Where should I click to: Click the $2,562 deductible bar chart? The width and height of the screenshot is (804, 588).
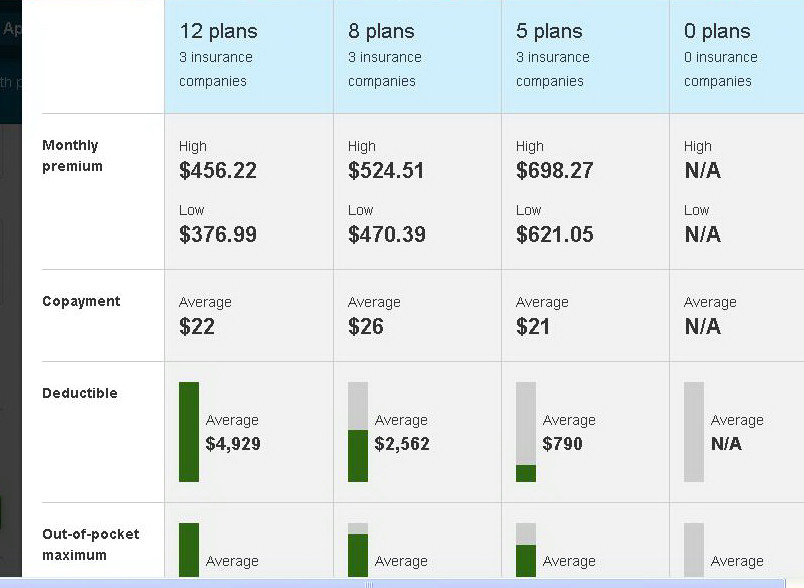358,432
